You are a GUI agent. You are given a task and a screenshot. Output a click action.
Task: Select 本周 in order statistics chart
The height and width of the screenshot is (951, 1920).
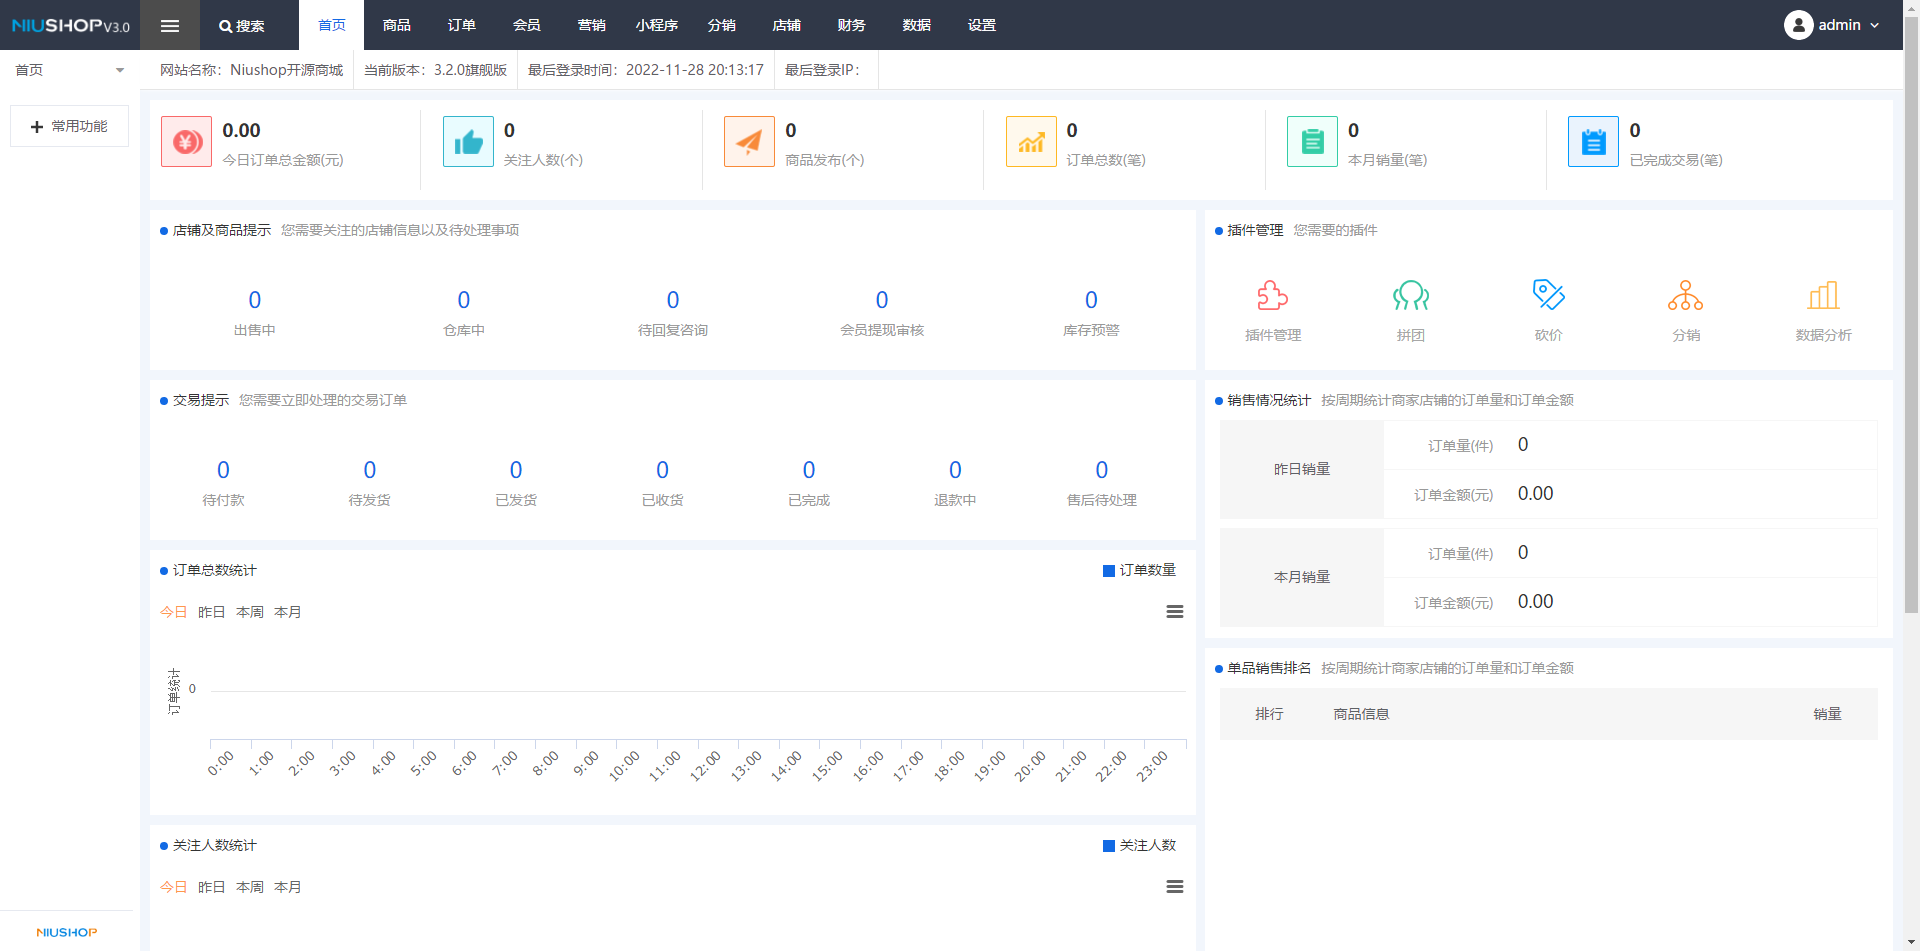[x=250, y=612]
